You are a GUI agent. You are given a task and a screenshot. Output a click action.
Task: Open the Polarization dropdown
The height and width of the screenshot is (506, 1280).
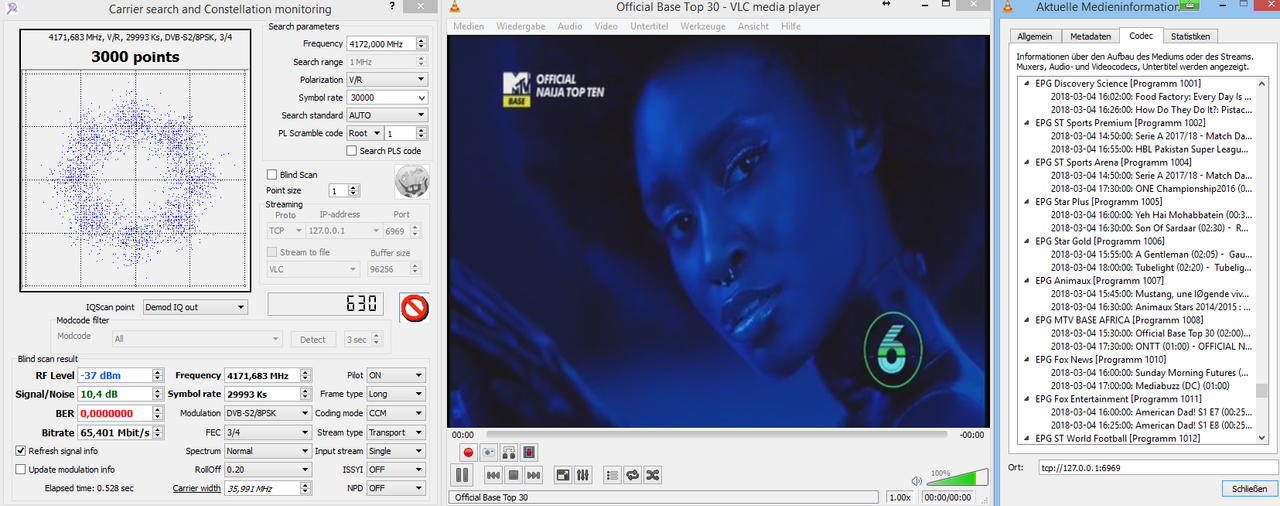[387, 79]
